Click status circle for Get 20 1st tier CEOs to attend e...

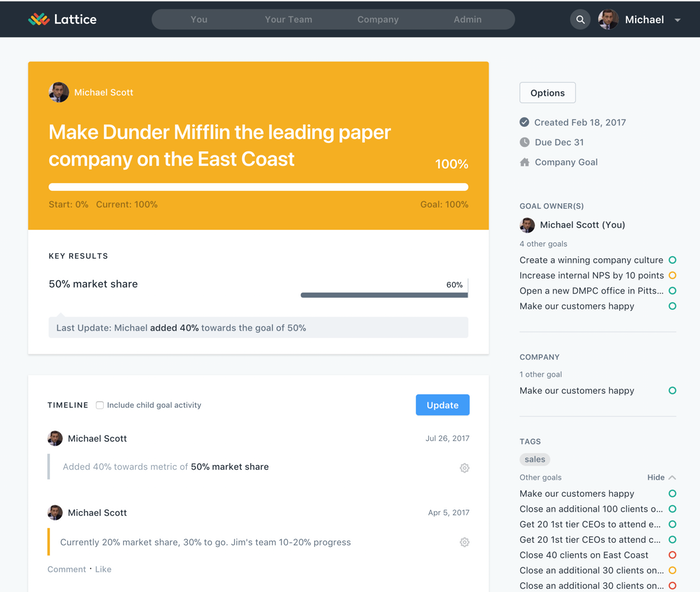(672, 524)
